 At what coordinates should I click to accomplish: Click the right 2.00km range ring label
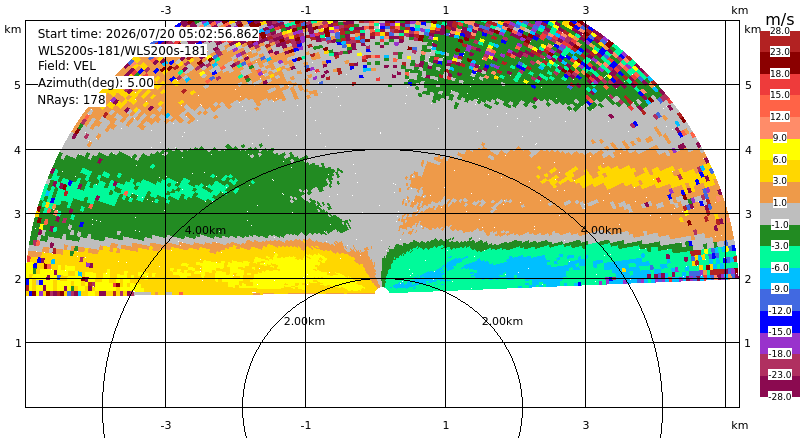(x=503, y=321)
